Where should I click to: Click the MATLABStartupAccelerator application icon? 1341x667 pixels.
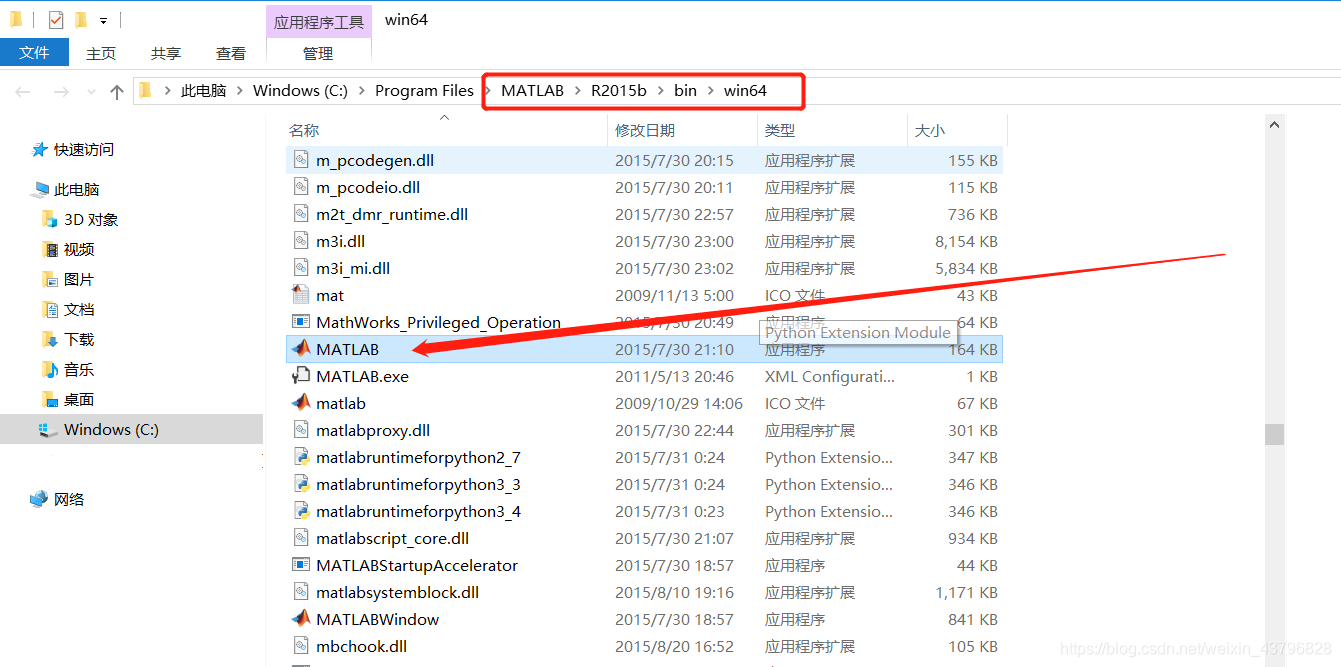click(301, 565)
